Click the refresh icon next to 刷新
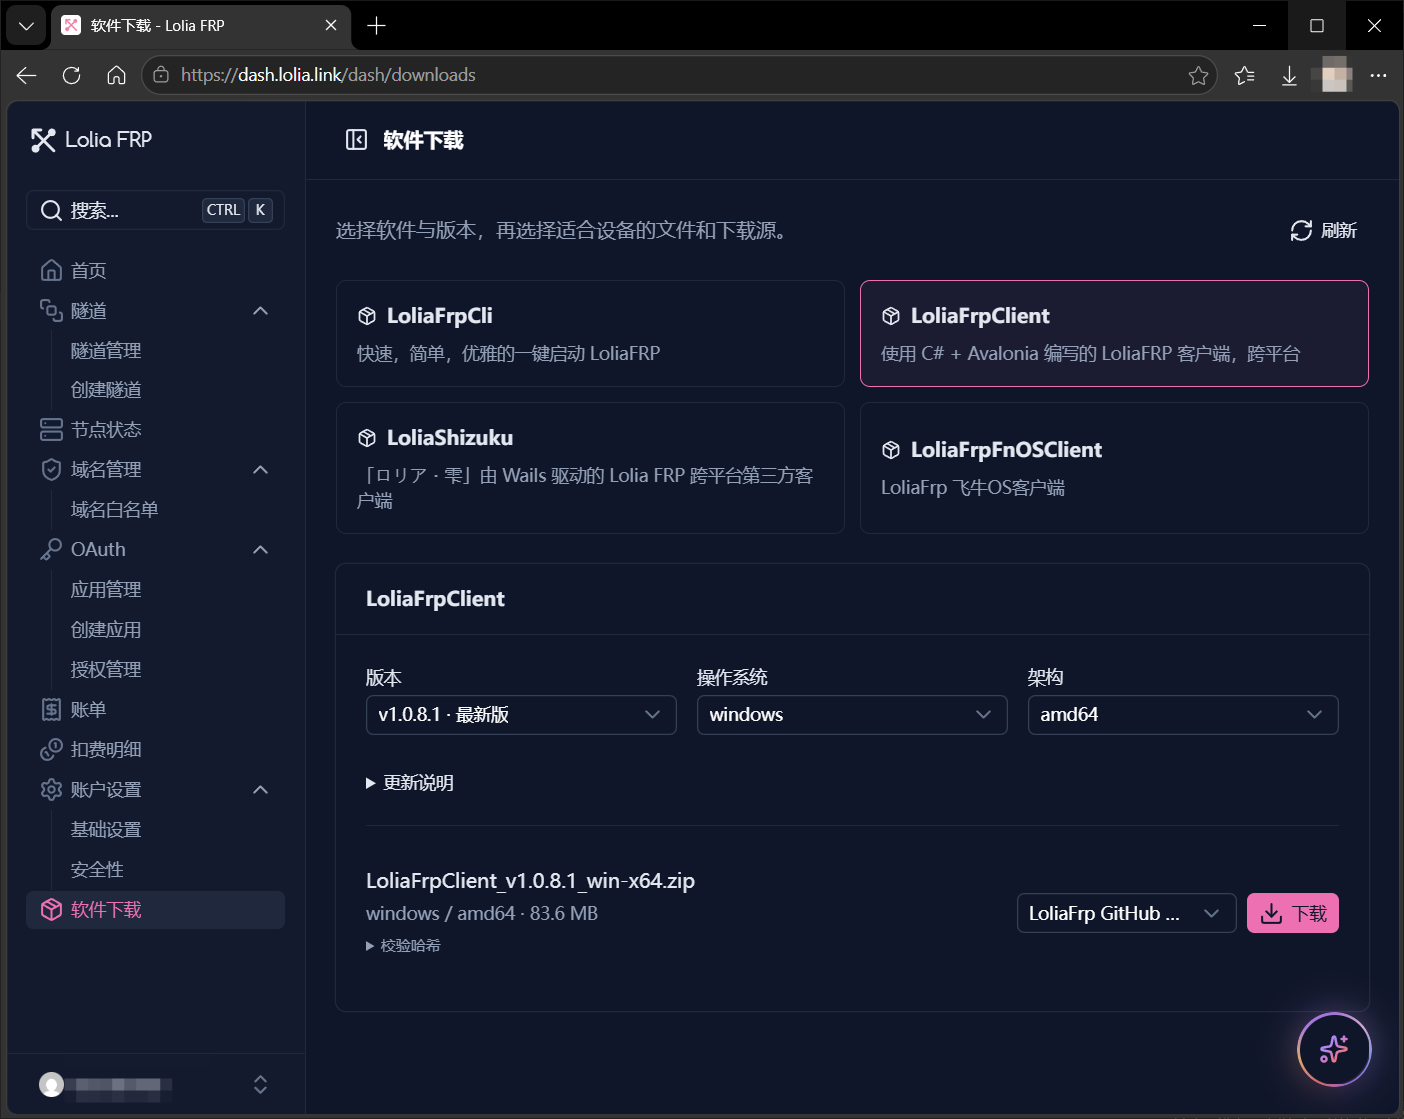Screen dimensions: 1404x1119 click(x=1301, y=231)
